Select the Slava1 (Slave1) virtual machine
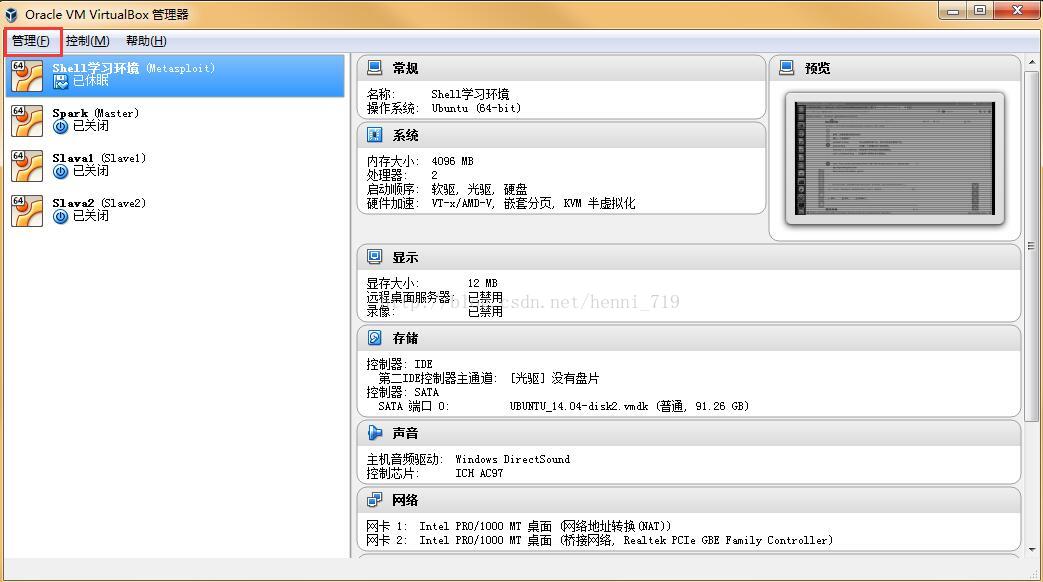This screenshot has height=582, width=1043. (x=175, y=166)
